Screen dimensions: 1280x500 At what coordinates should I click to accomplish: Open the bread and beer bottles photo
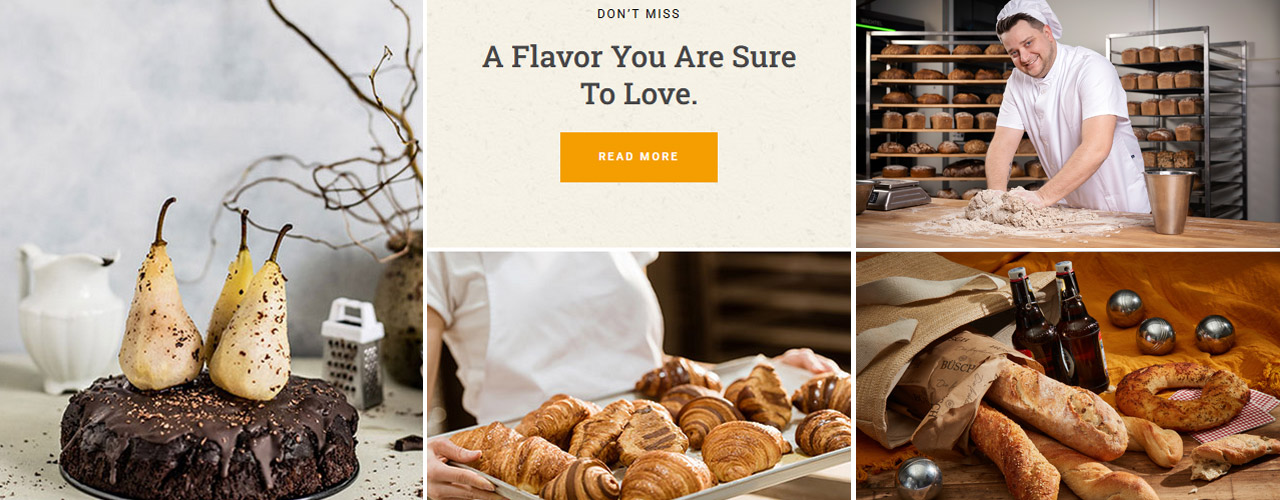[x=1068, y=376]
